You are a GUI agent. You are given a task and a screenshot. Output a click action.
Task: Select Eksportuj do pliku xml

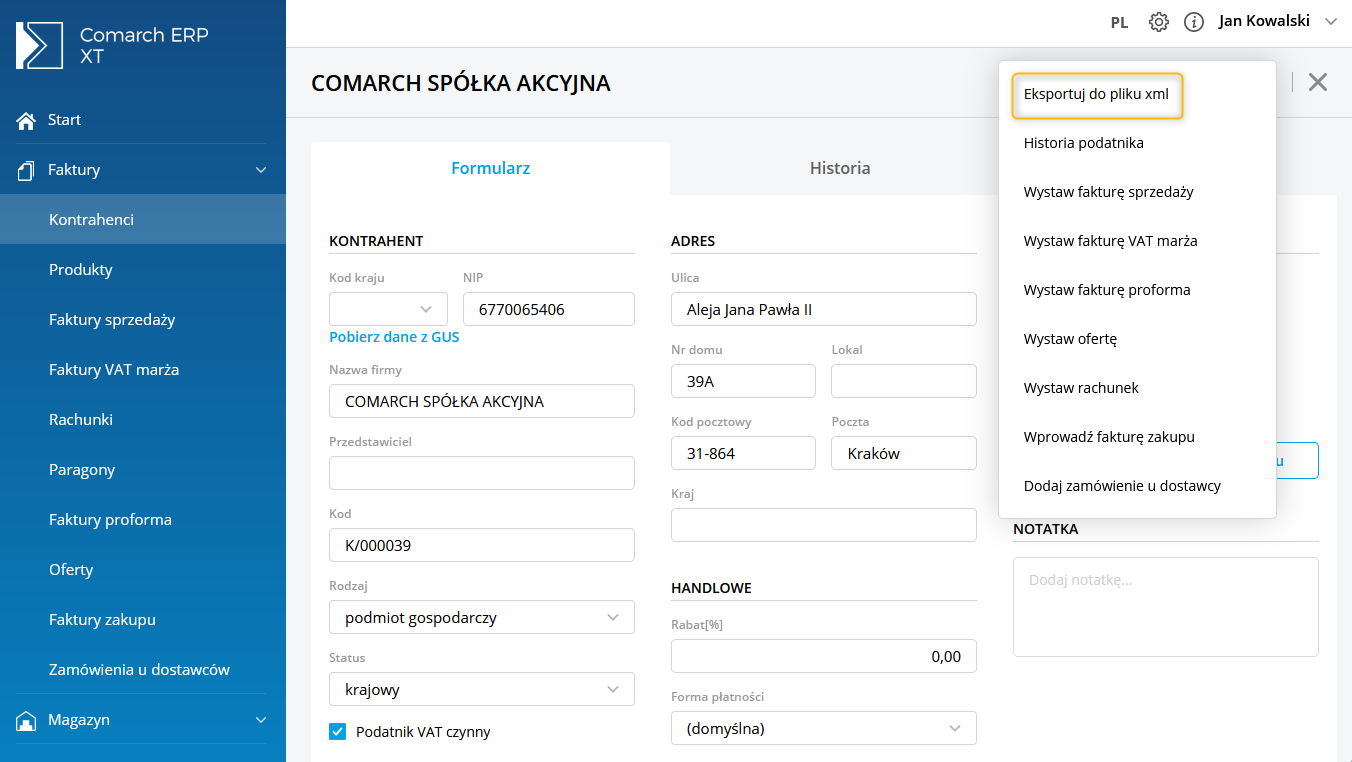click(1097, 95)
